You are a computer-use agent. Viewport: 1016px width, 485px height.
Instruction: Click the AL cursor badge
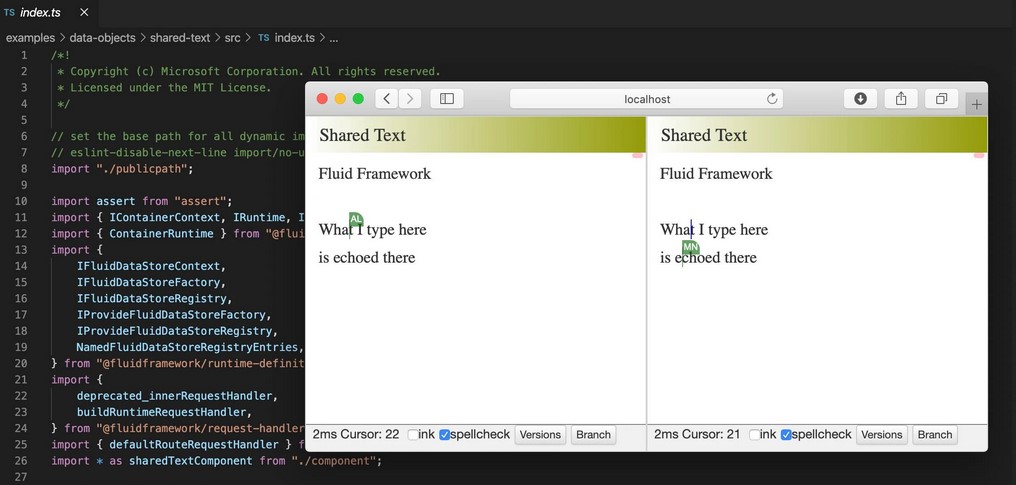pos(356,219)
